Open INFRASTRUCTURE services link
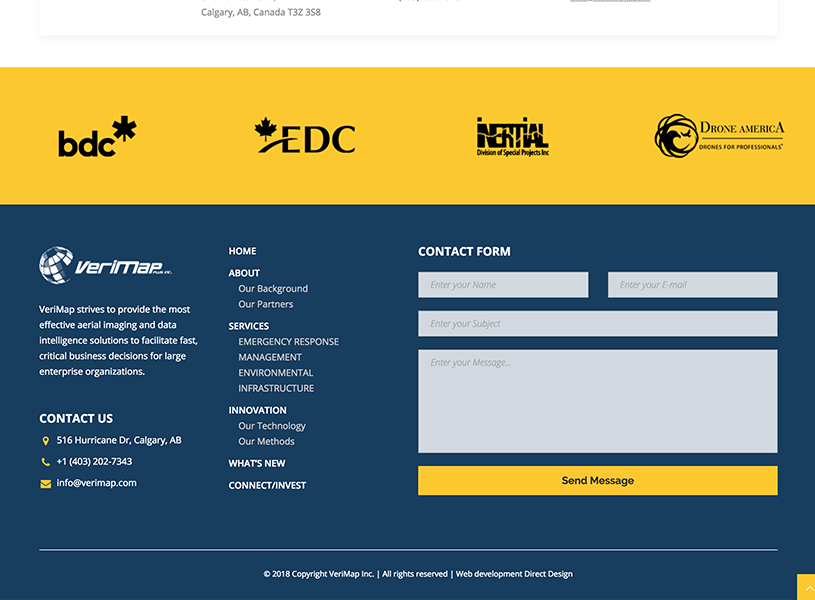This screenshot has width=815, height=600. tap(276, 388)
